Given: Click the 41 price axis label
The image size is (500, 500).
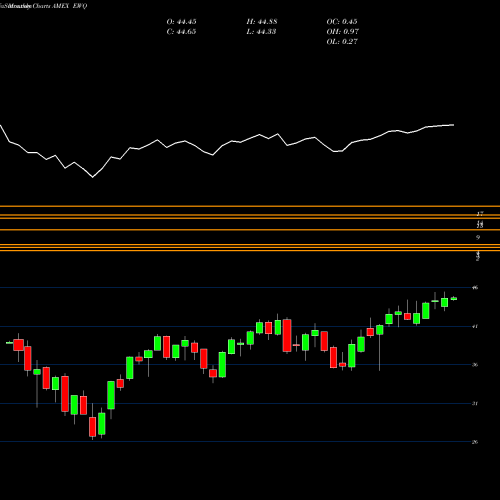Looking at the screenshot, I should (x=475, y=326).
